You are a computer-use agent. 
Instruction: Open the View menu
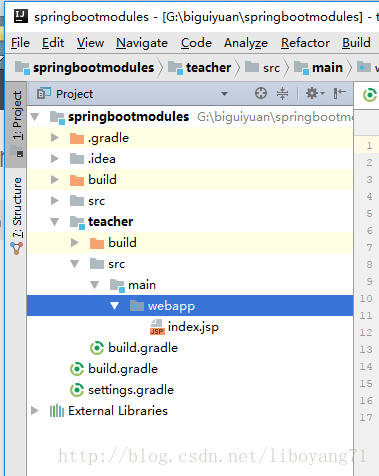coord(90,43)
